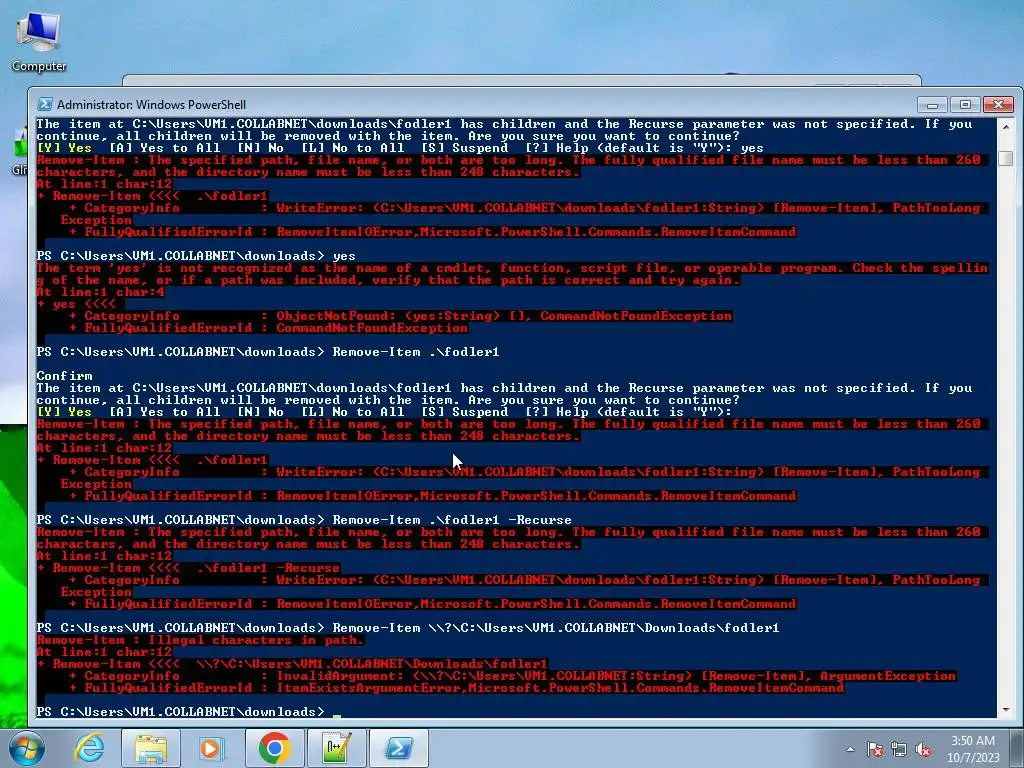Click the 'Administrator: Windows PowerShell' title text

(152, 104)
